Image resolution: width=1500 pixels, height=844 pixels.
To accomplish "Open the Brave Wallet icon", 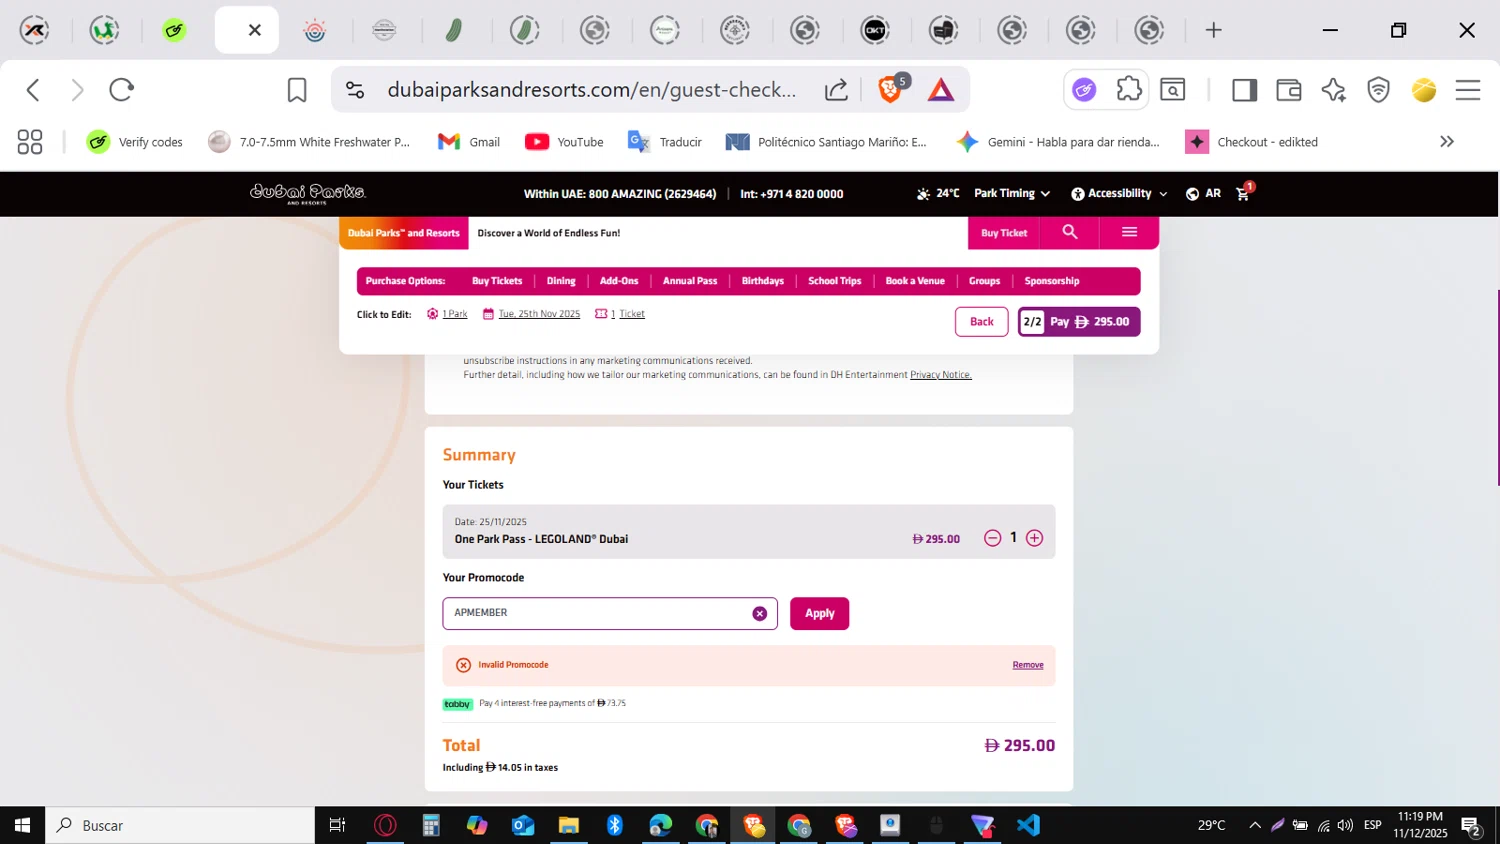I will coord(1289,90).
